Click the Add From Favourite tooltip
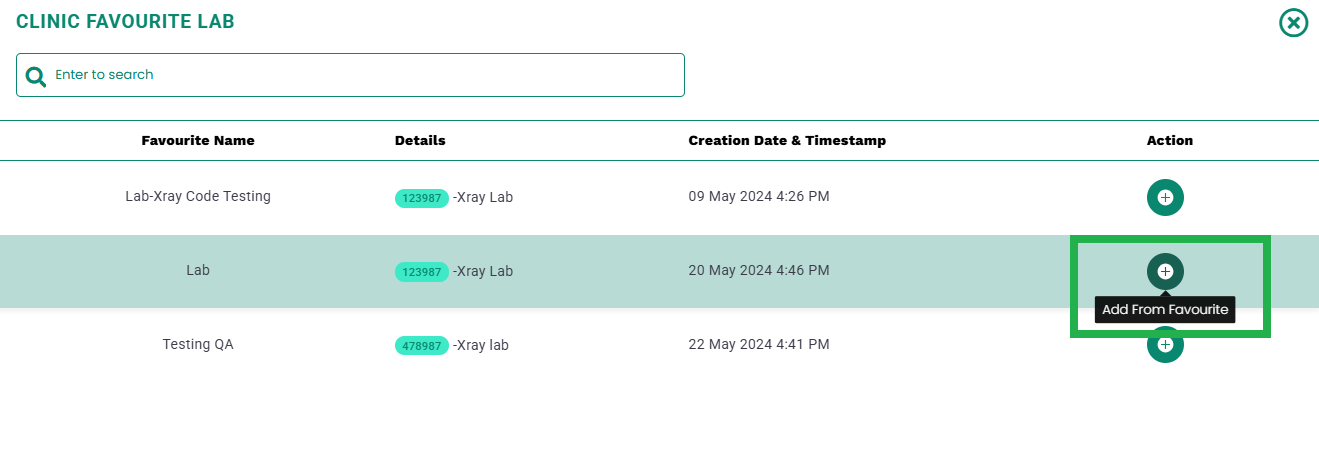This screenshot has height=466, width=1319. click(x=1165, y=310)
